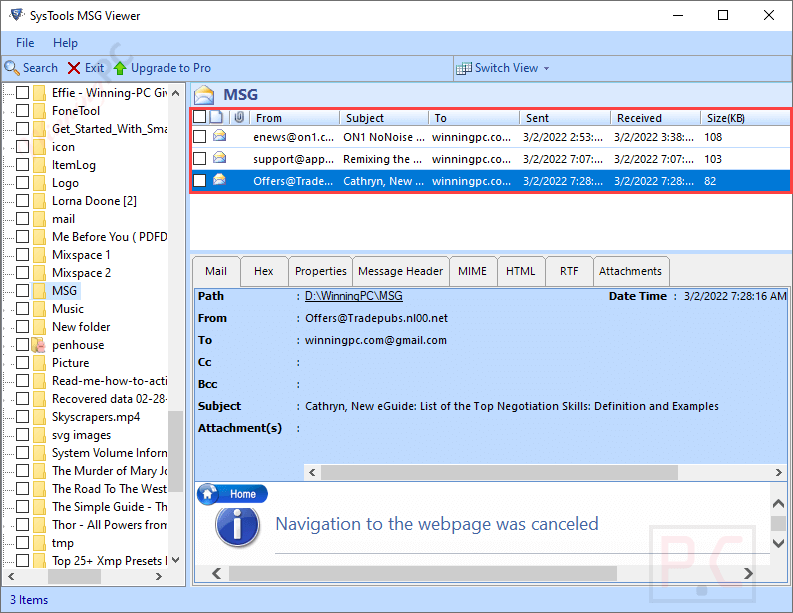This screenshot has width=793, height=613.
Task: Select the Remixing the subject cell
Action: pos(383,159)
